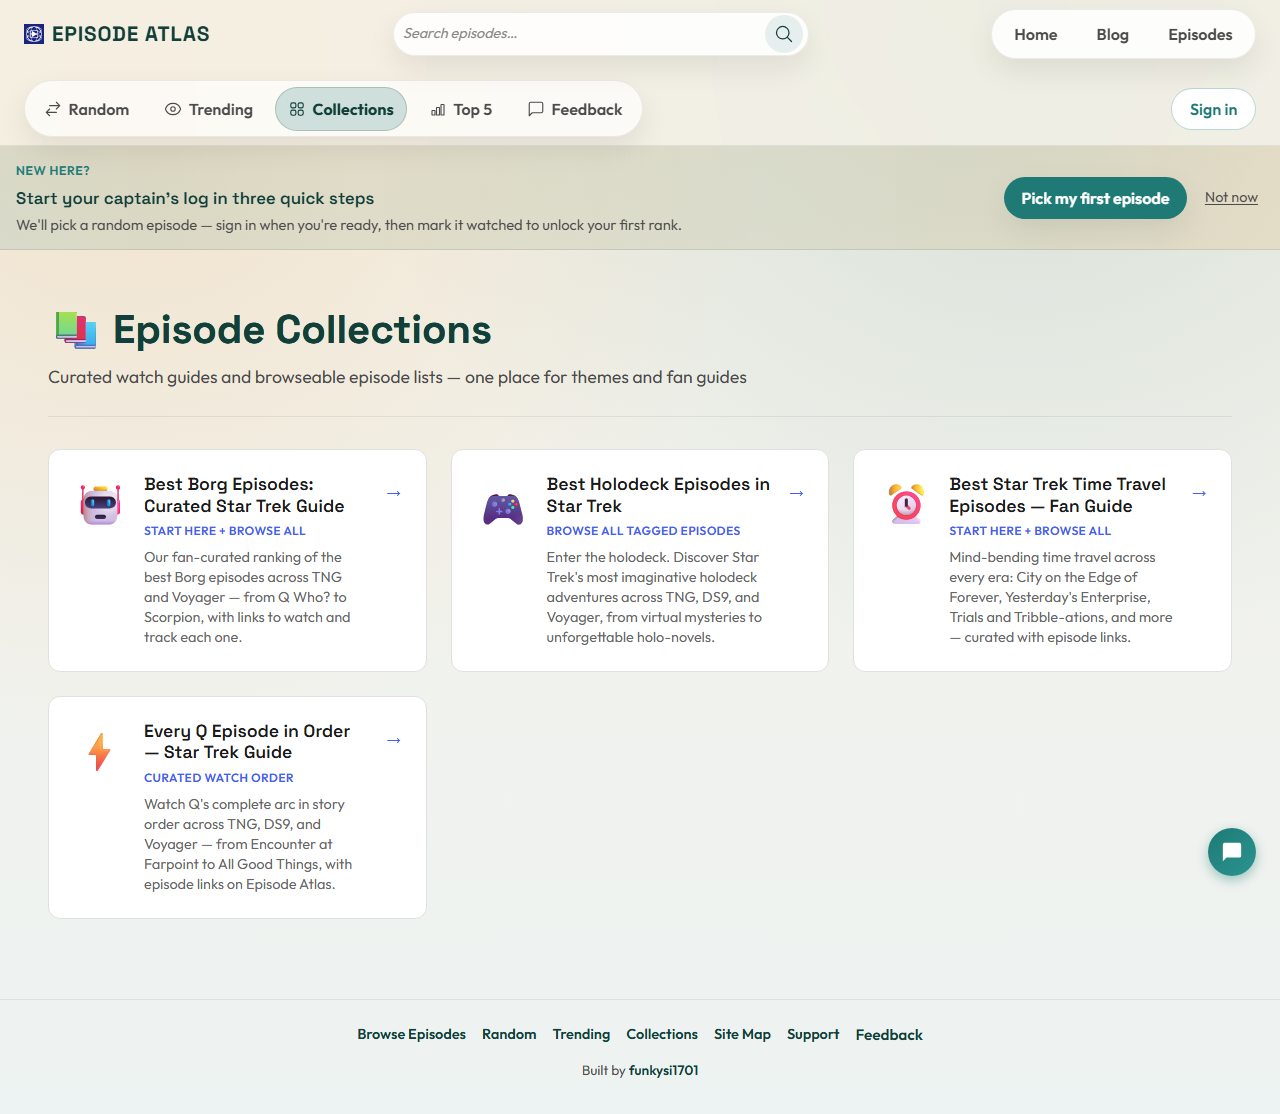
Task: Open Every Q Episode in Order guide
Action: click(x=247, y=742)
